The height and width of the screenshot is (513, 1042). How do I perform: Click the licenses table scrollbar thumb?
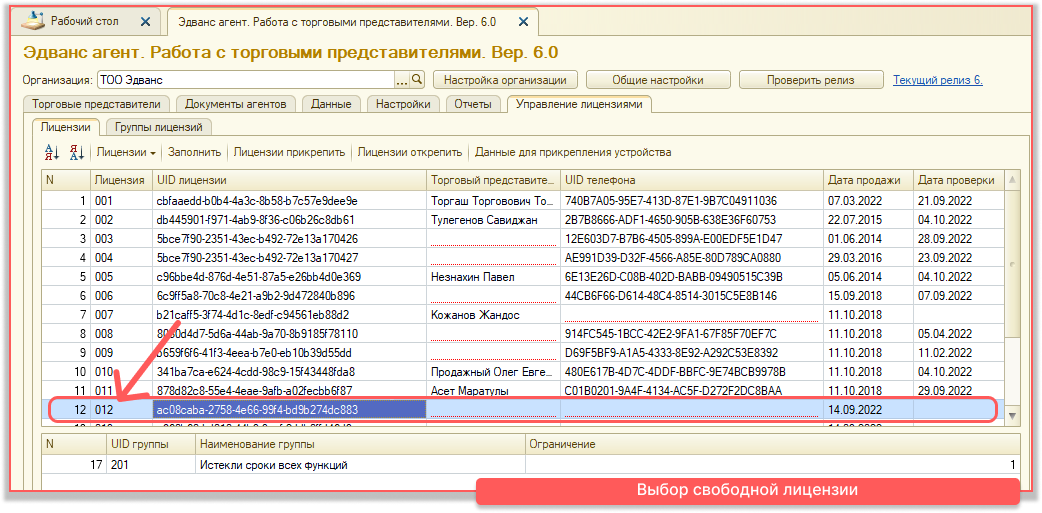click(x=1012, y=263)
